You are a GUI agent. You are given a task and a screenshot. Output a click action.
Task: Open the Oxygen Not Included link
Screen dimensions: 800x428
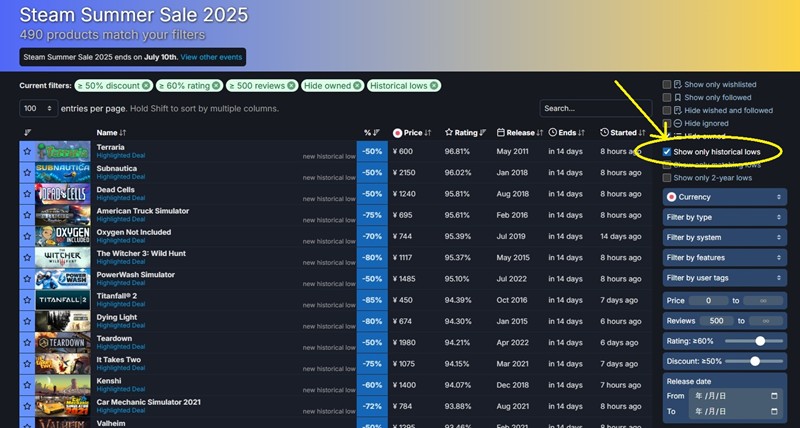(134, 232)
